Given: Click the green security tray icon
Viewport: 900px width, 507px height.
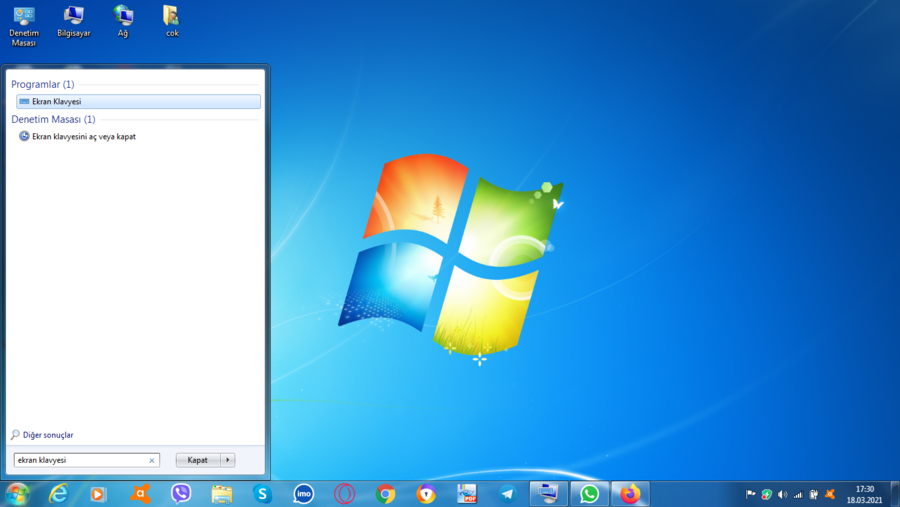Looking at the screenshot, I should point(766,494).
